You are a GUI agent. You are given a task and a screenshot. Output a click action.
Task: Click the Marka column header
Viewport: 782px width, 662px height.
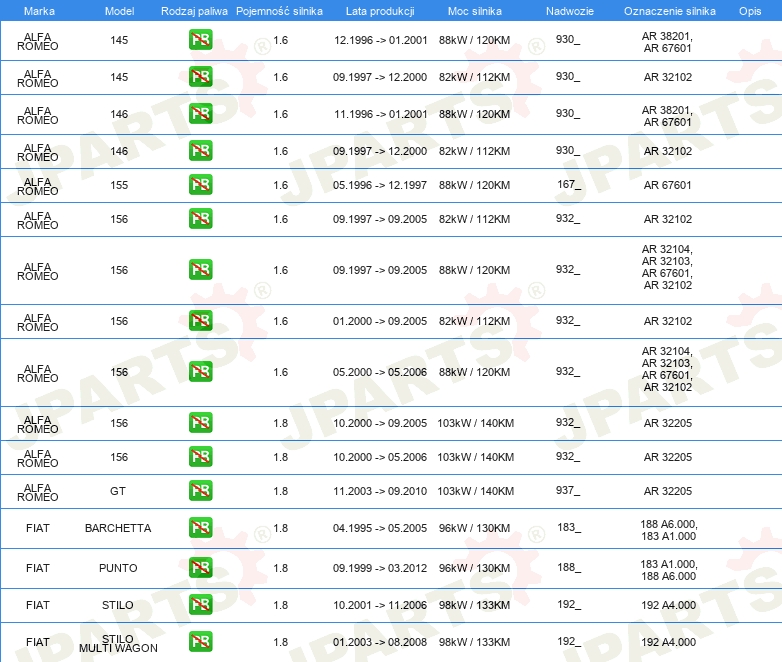tap(39, 11)
